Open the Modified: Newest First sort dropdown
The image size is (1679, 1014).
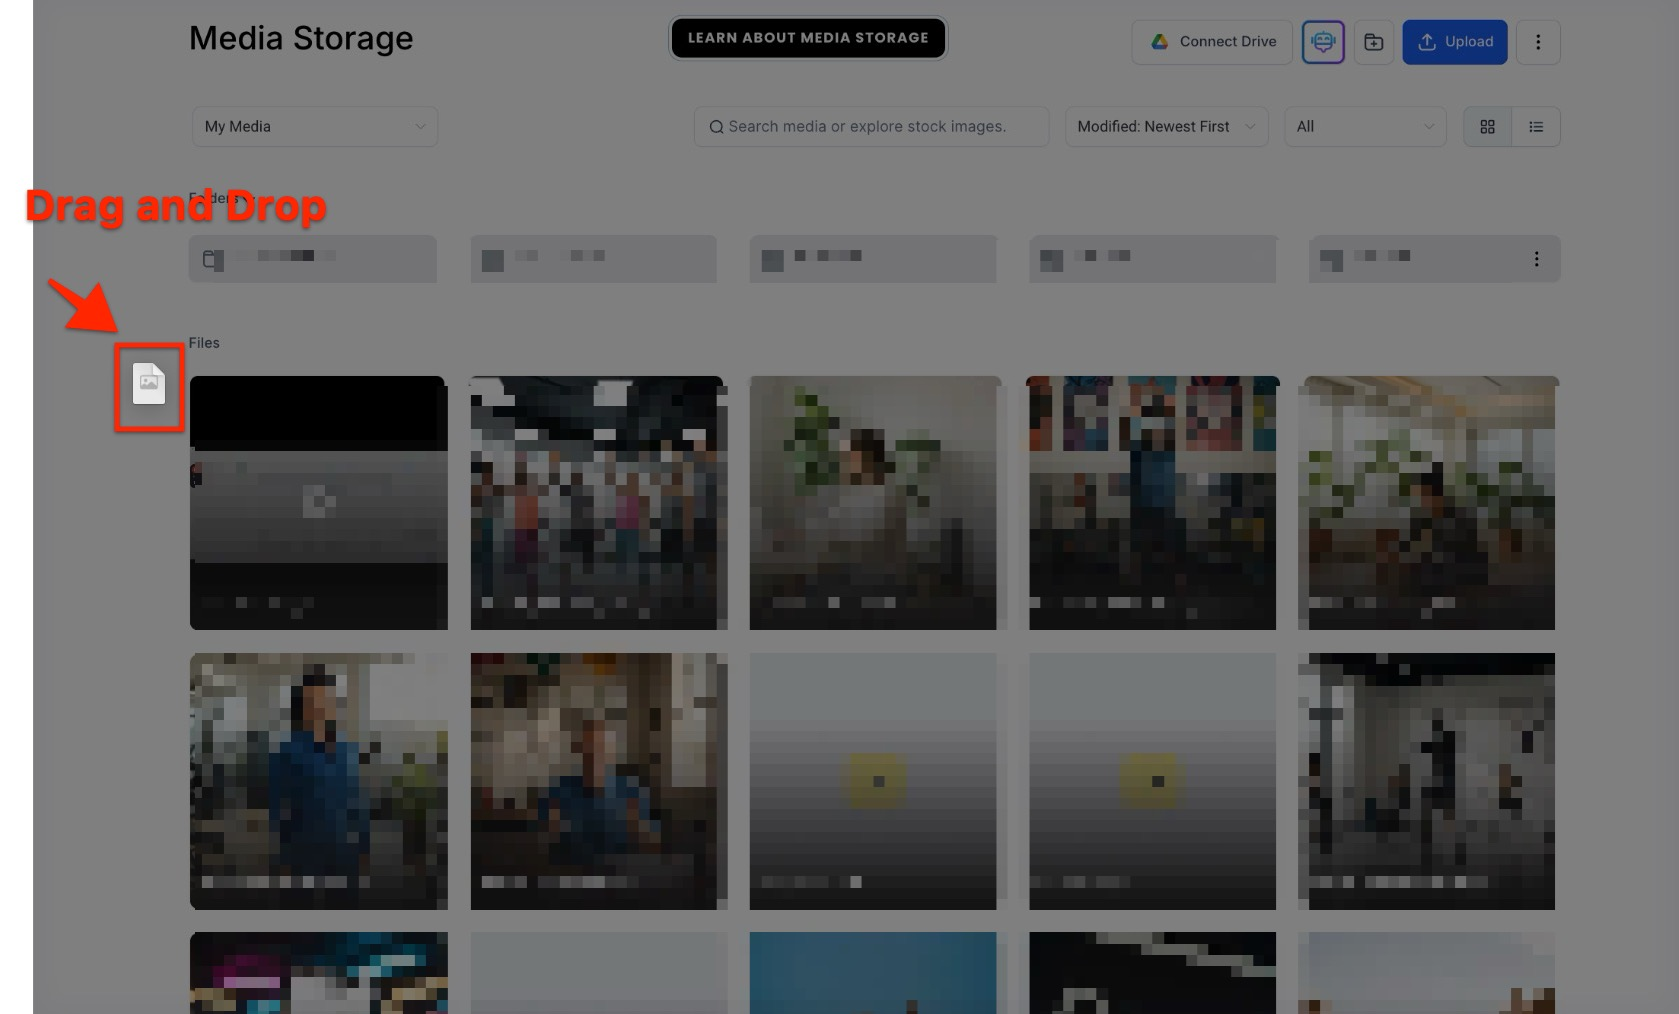(1165, 127)
